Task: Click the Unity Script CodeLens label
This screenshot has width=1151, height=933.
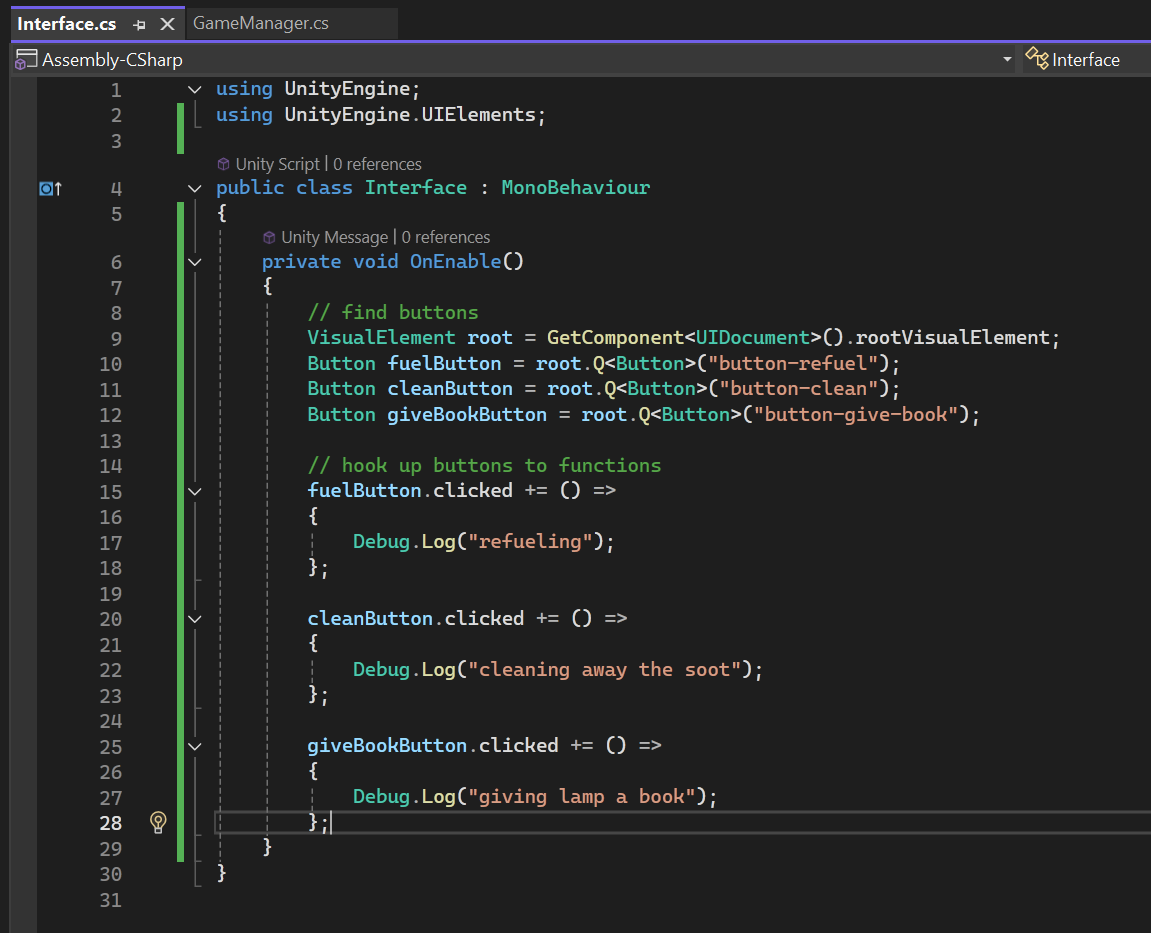Action: (x=277, y=164)
